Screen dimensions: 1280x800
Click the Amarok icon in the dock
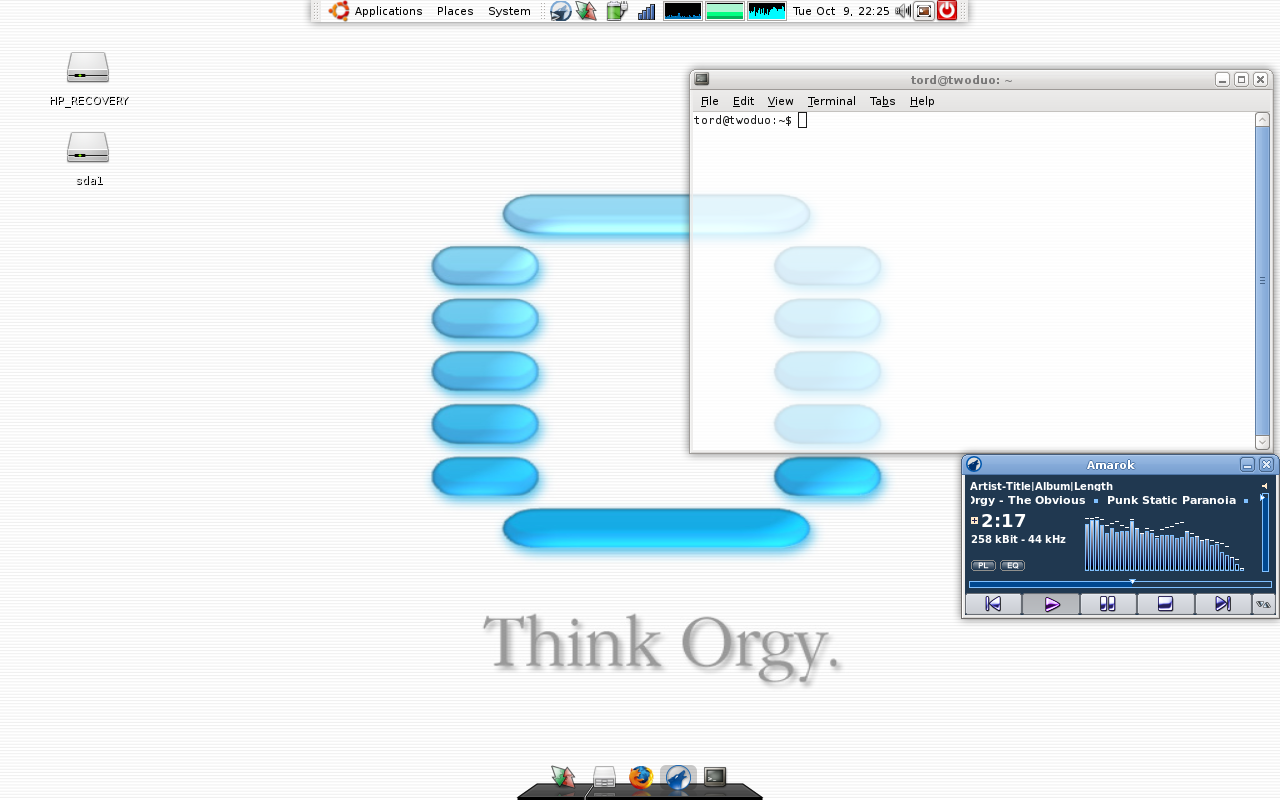click(678, 777)
